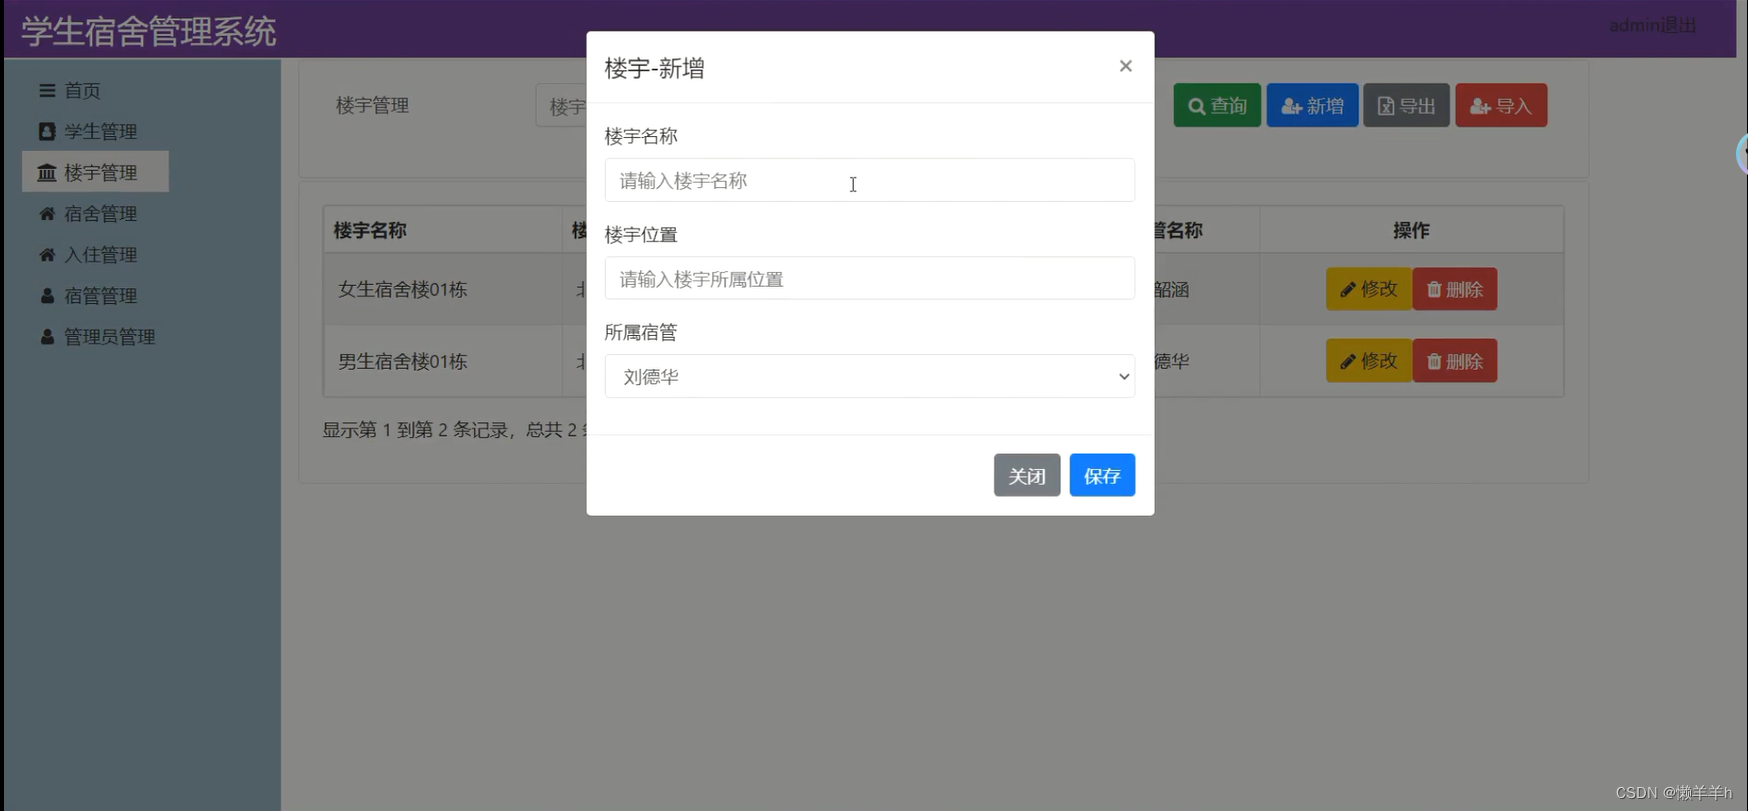Viewport: 1748px width, 811px height.
Task: Click the 学生宿舍管理系统 title
Action: point(148,31)
